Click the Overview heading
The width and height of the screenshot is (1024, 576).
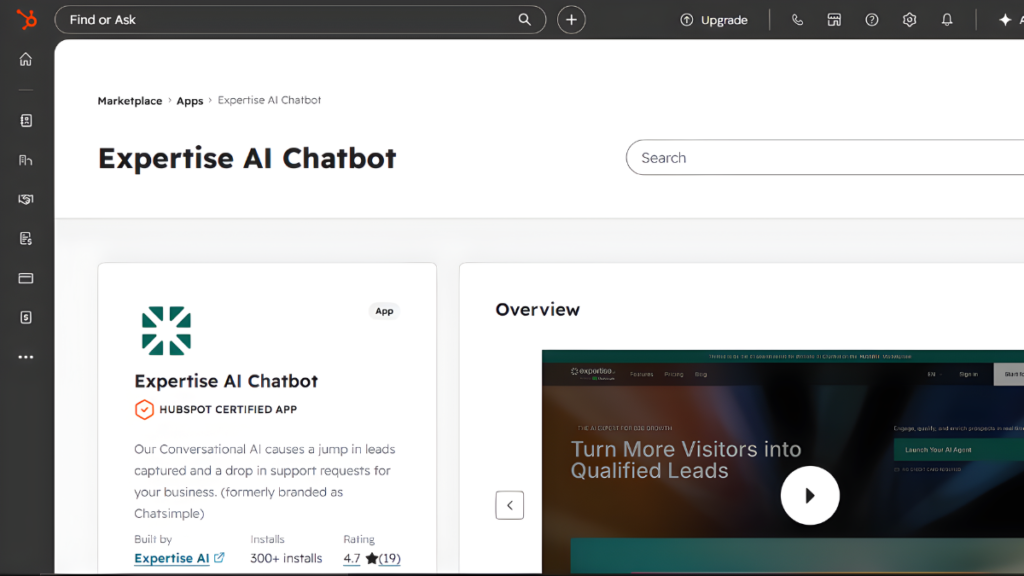pos(537,310)
